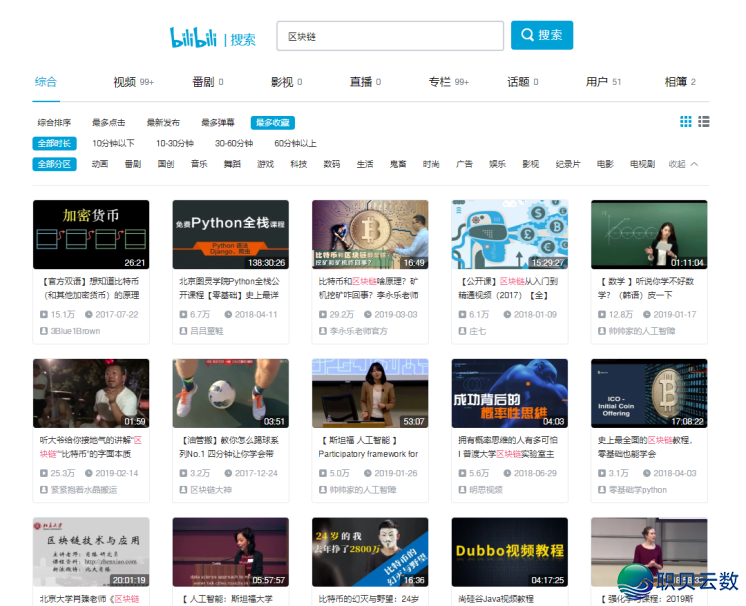Screen dimensions: 746x606
Task: Filter by 音乐 category
Action: pyautogui.click(x=199, y=164)
